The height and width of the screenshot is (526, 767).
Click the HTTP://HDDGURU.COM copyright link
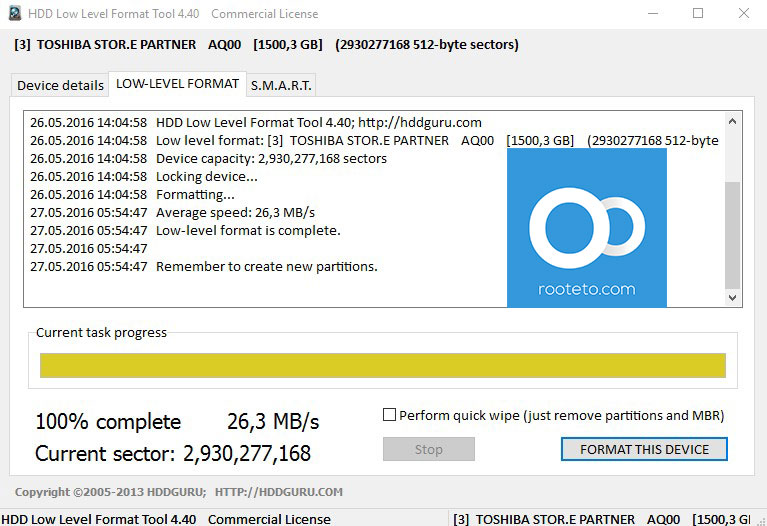(x=279, y=492)
